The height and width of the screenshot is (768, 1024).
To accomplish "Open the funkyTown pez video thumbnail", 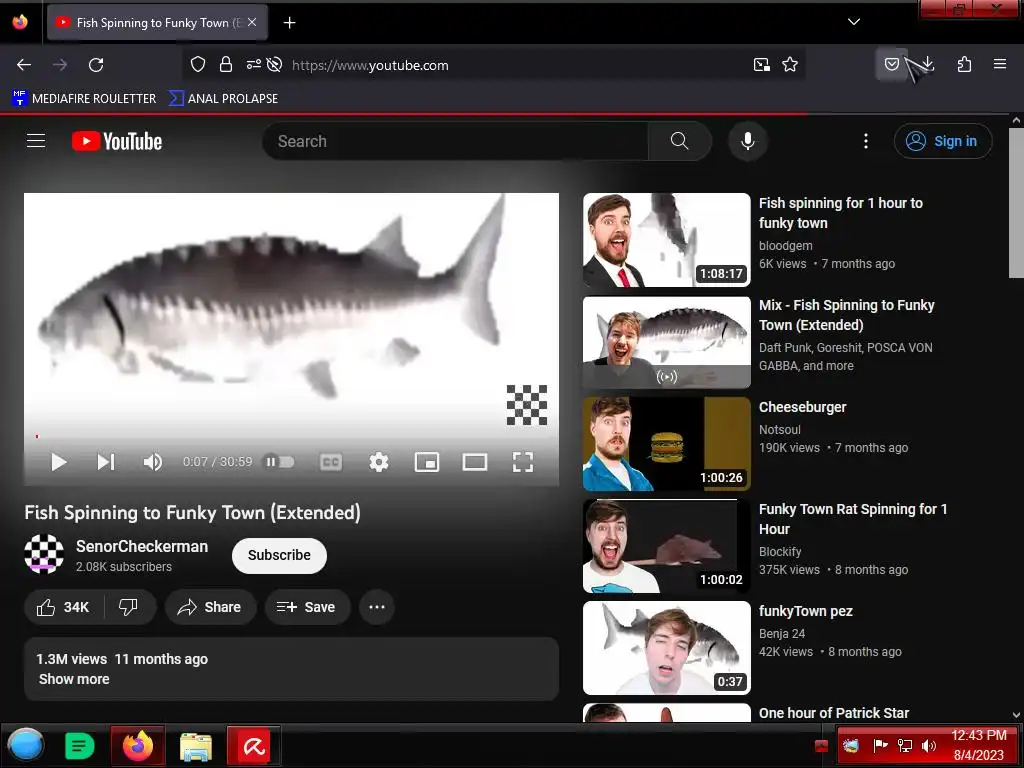I will tap(667, 648).
